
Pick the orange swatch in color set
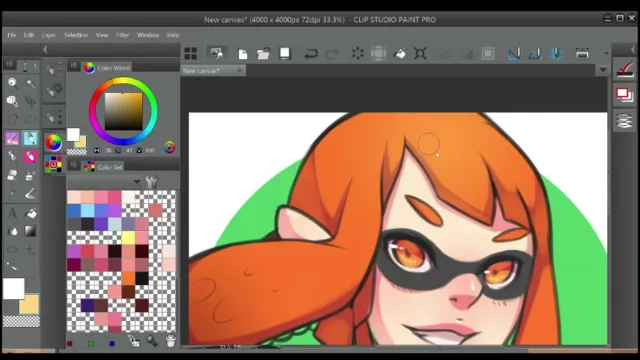tap(128, 278)
